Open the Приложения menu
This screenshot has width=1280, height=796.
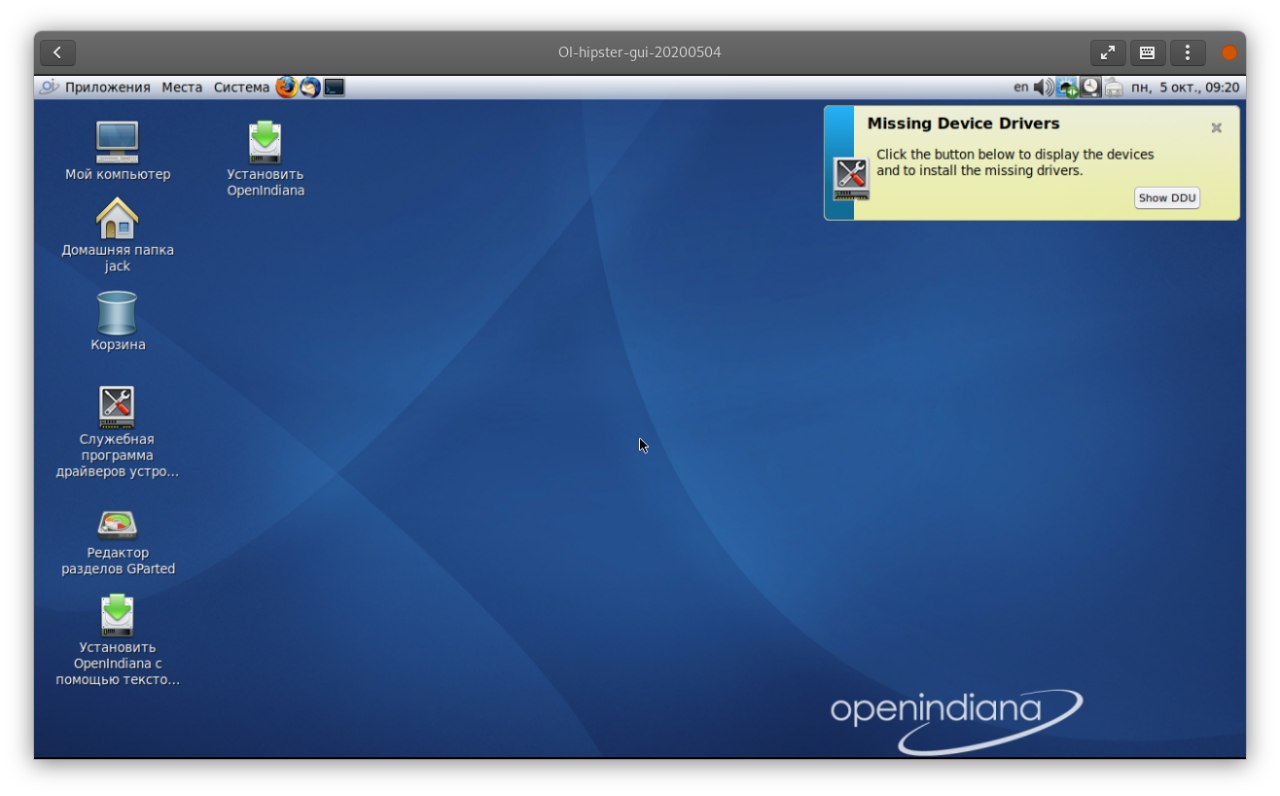[107, 87]
